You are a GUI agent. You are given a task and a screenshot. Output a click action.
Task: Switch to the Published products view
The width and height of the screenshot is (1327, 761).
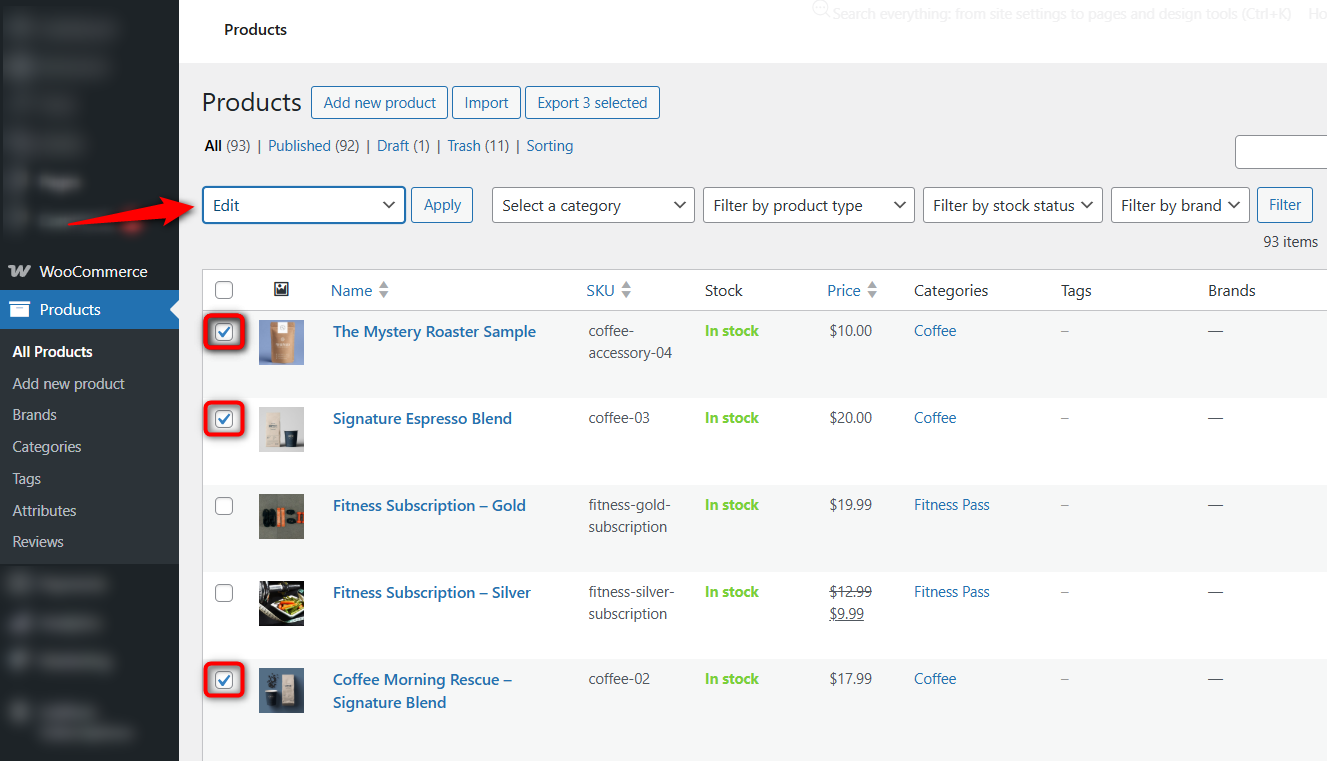click(299, 145)
